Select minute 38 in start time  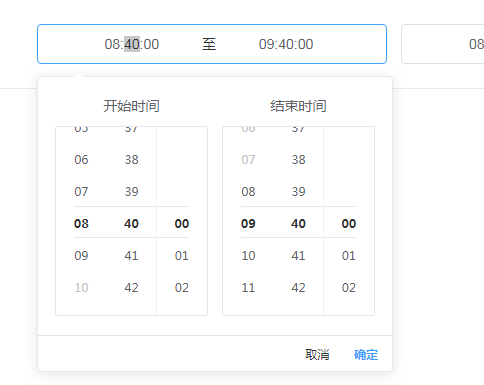[131, 160]
